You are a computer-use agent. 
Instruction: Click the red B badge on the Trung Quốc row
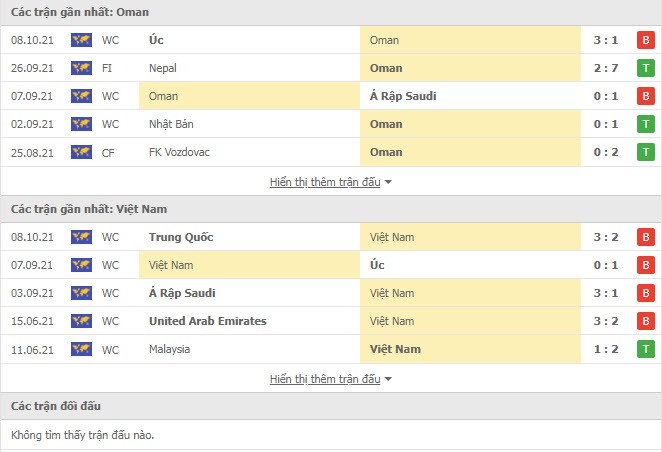point(646,237)
